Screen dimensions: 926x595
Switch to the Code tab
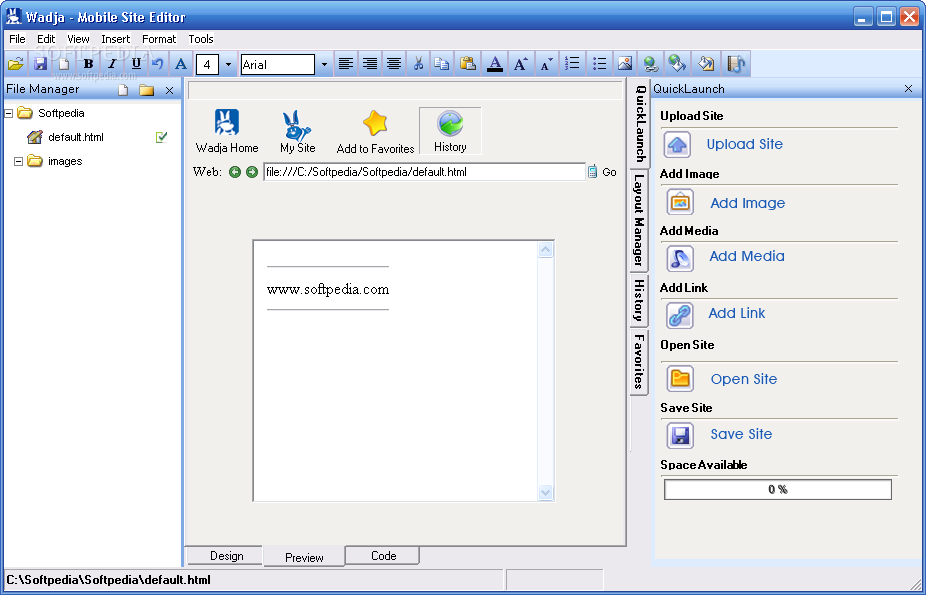pos(383,555)
